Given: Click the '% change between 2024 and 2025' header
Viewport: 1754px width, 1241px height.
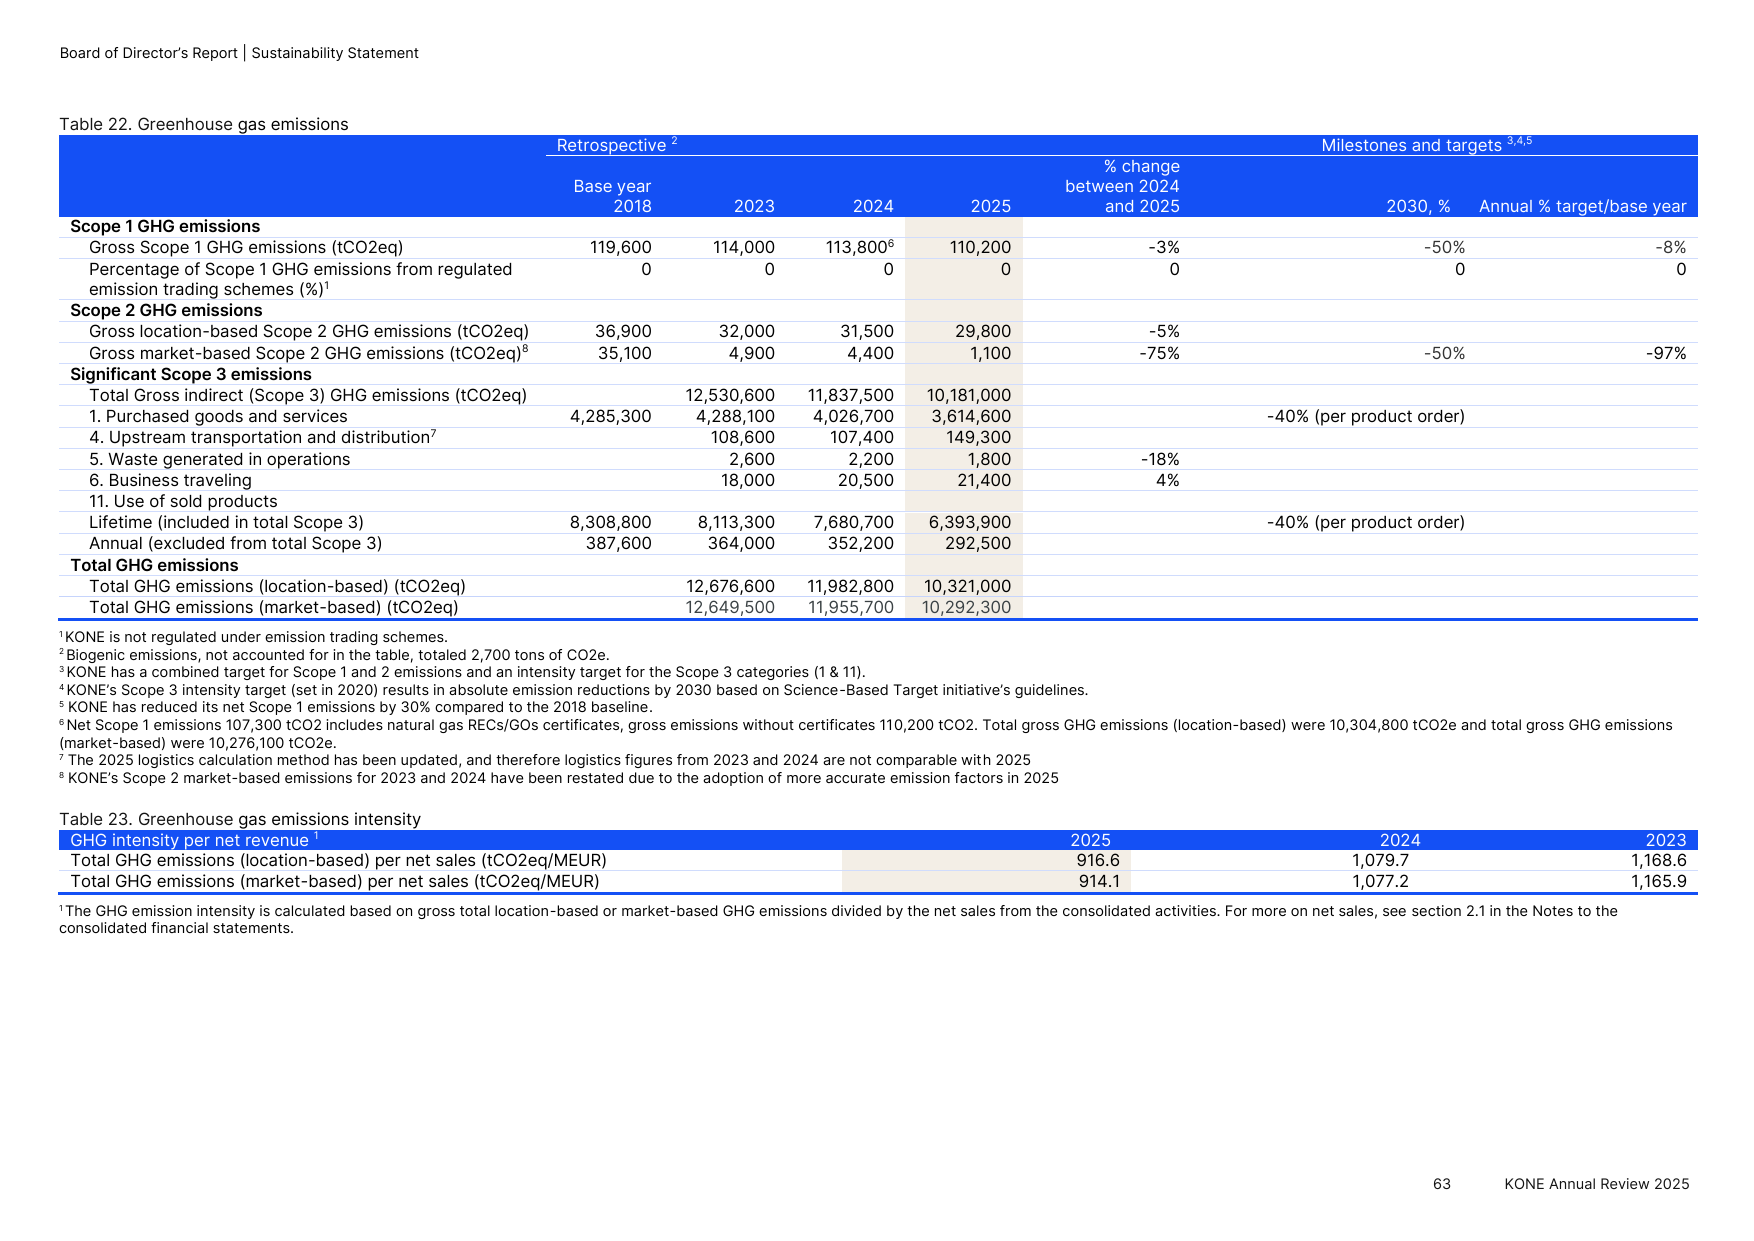Looking at the screenshot, I should [1122, 186].
